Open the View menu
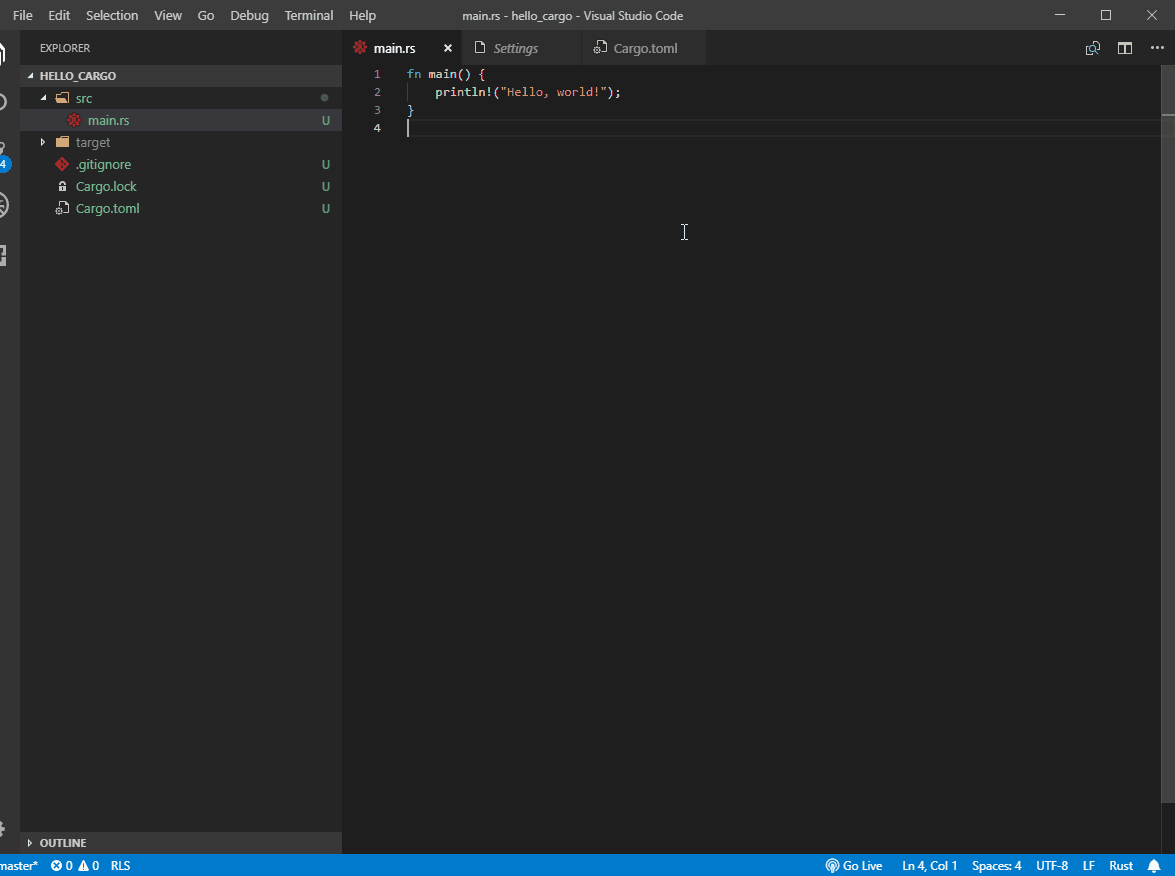Screen dimensions: 1175x876 [168, 15]
